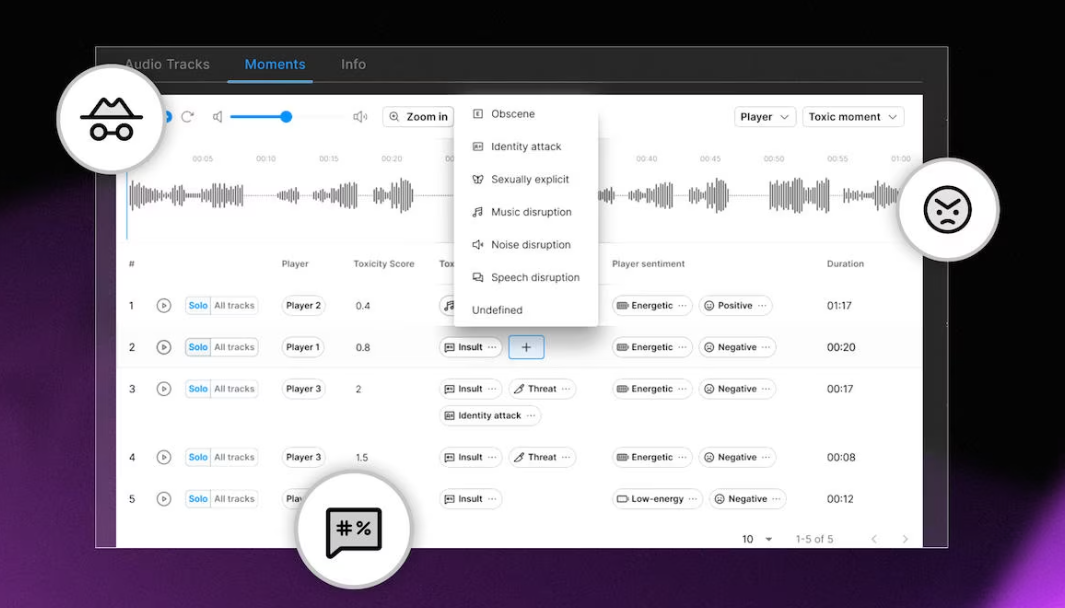The image size is (1065, 608).
Task: Click the incognito glasses badge icon
Action: [x=111, y=119]
